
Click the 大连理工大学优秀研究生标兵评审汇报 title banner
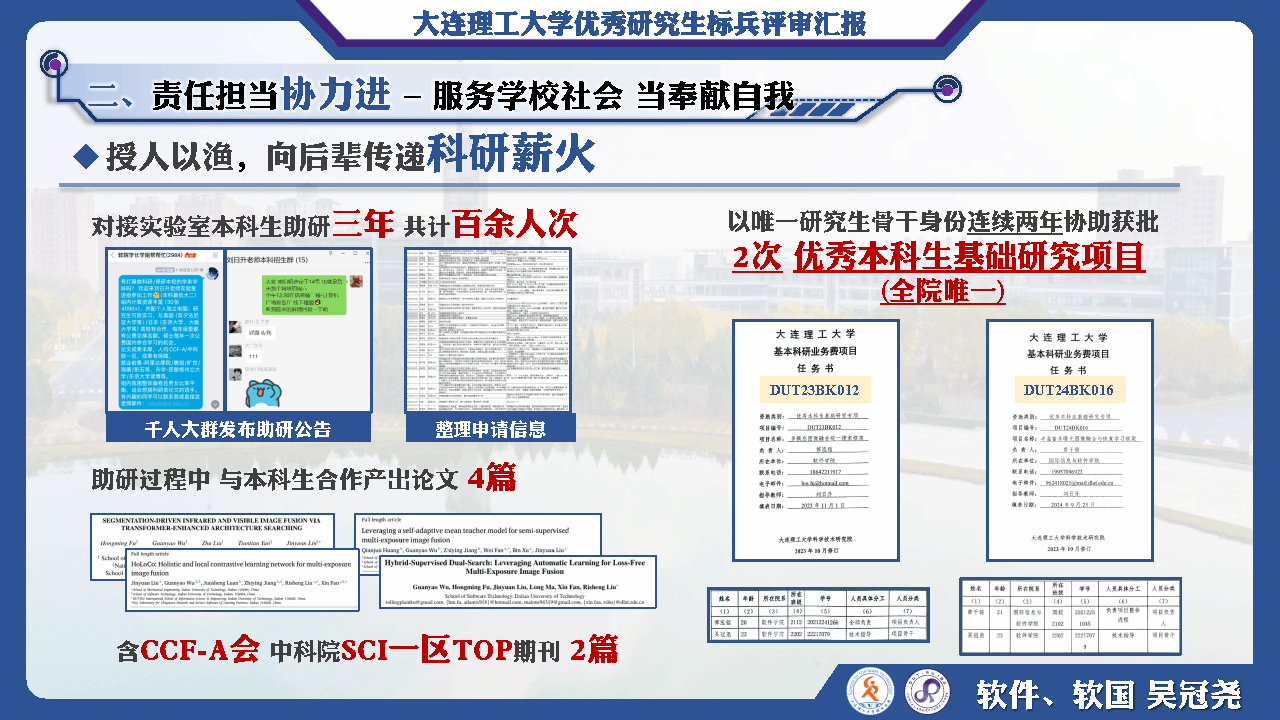[640, 22]
